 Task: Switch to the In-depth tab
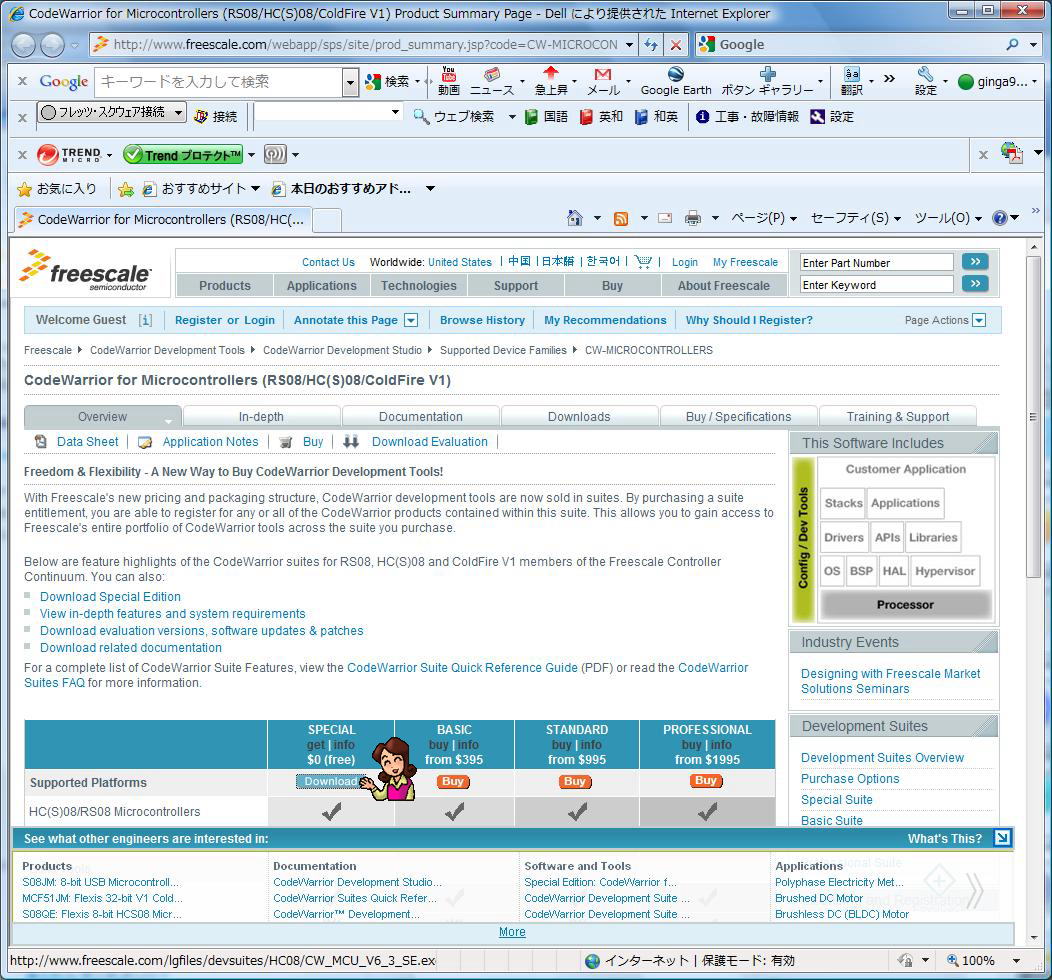[261, 417]
